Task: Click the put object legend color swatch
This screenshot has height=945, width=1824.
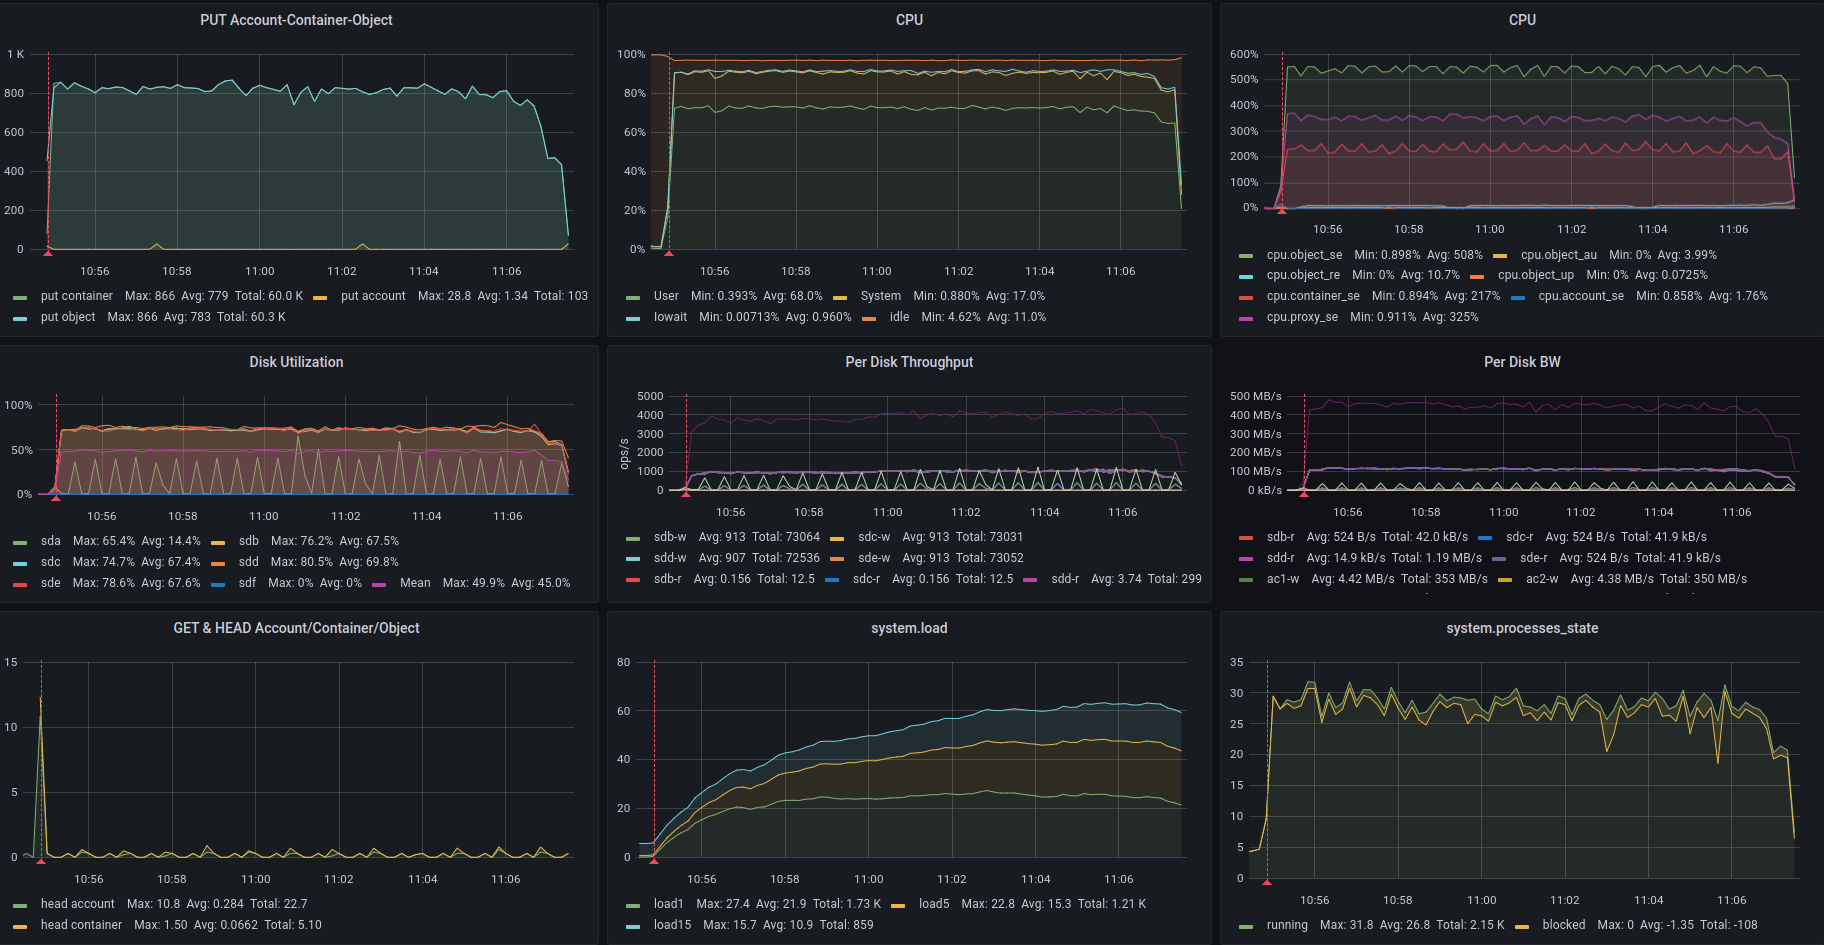Action: tap(20, 318)
